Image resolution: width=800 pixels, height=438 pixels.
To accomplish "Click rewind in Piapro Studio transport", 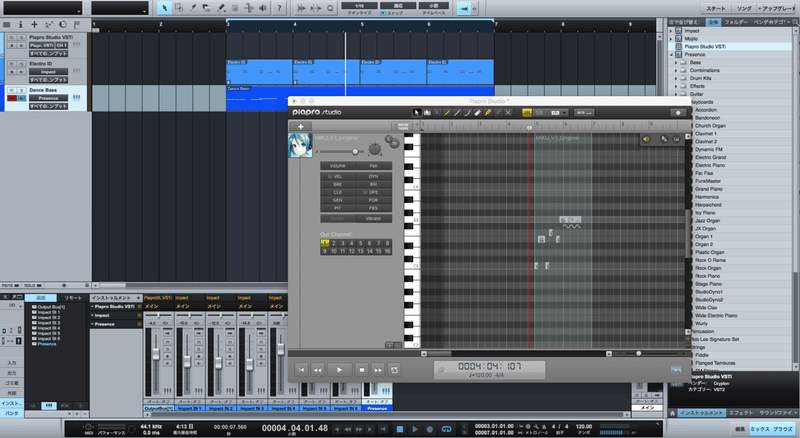I will click(317, 370).
